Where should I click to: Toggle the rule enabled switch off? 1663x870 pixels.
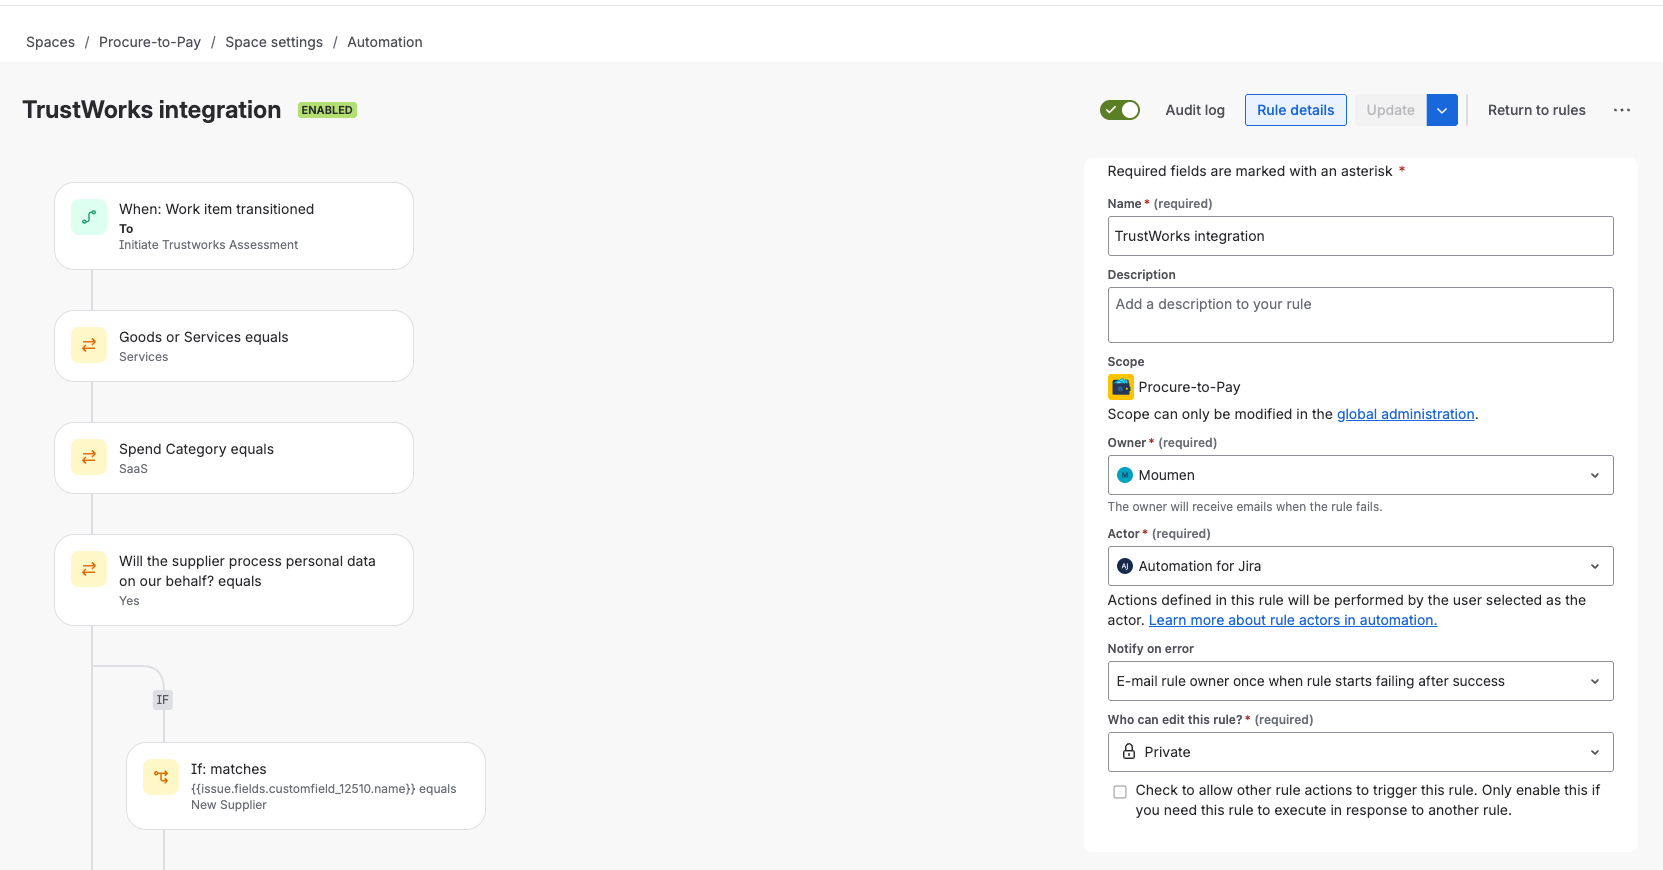point(1120,110)
